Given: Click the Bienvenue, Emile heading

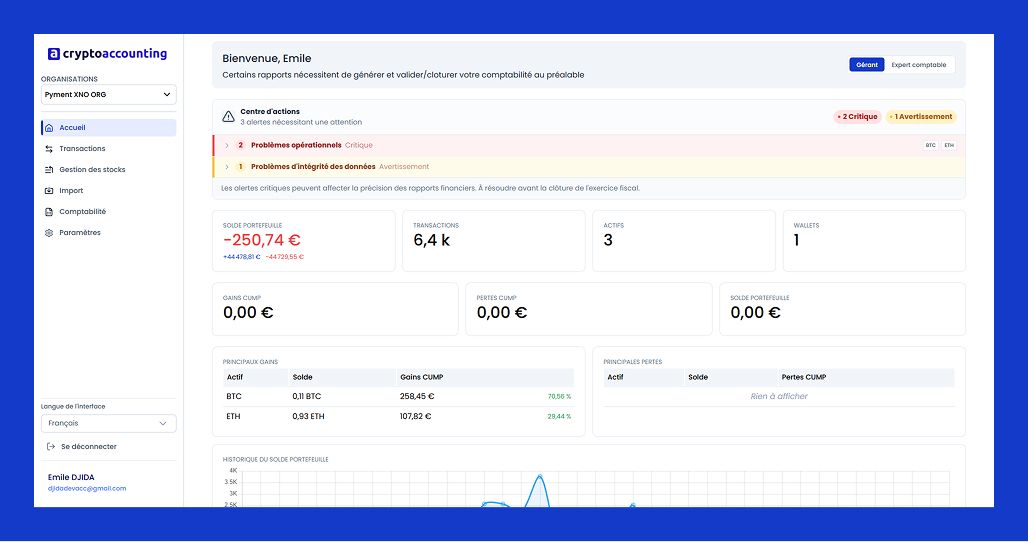Looking at the screenshot, I should pos(267,58).
